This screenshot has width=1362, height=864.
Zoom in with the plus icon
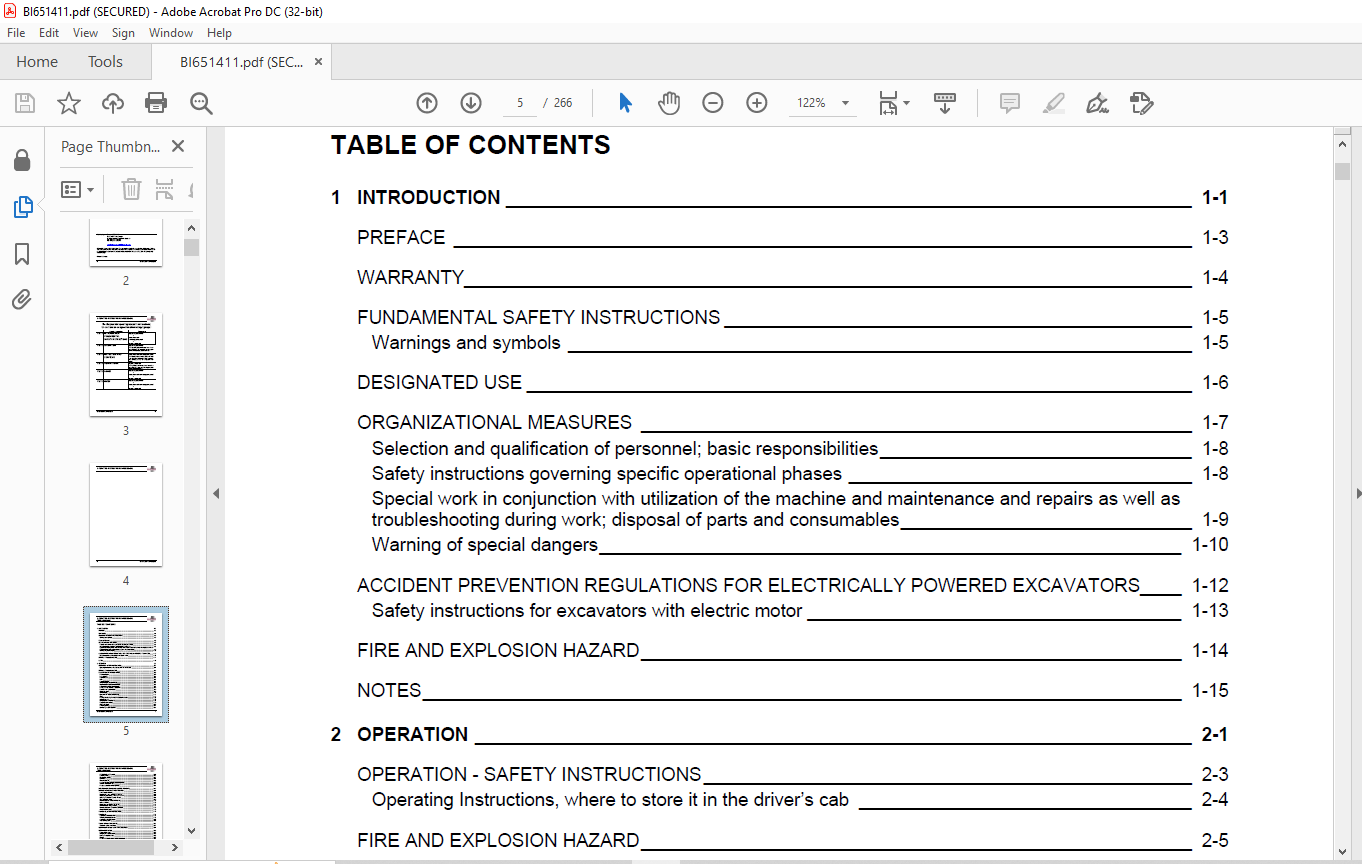757,103
